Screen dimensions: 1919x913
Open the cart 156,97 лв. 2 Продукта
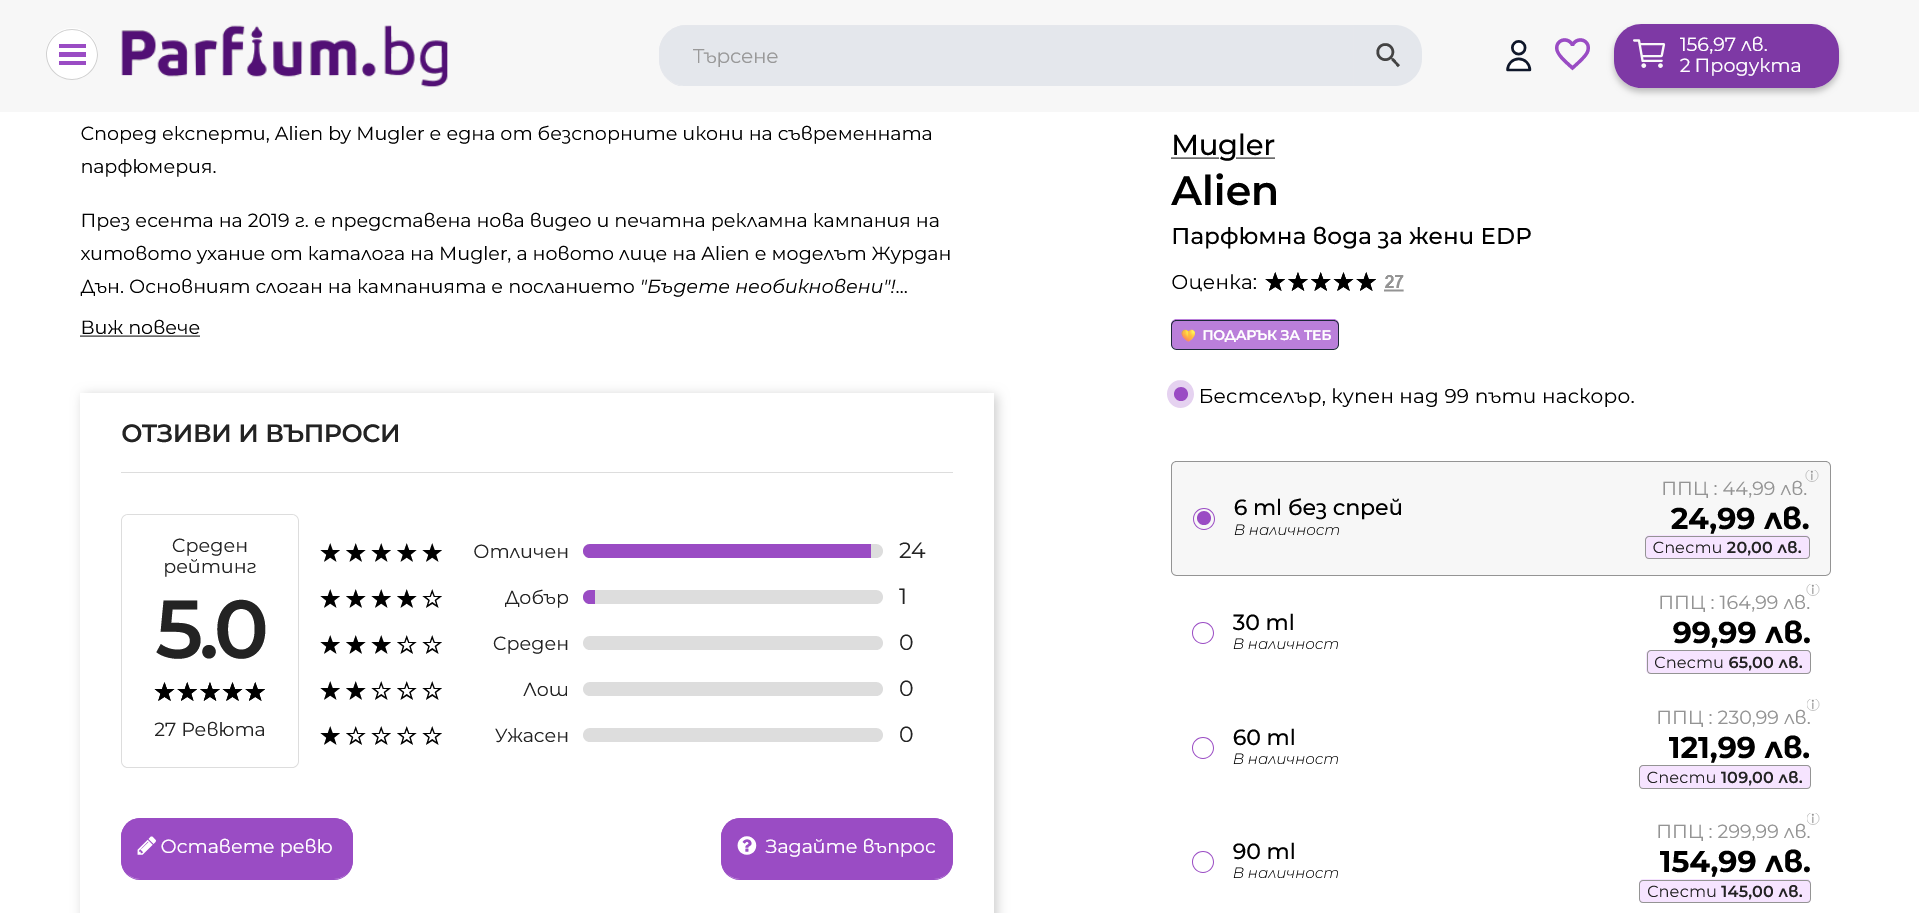point(1725,55)
